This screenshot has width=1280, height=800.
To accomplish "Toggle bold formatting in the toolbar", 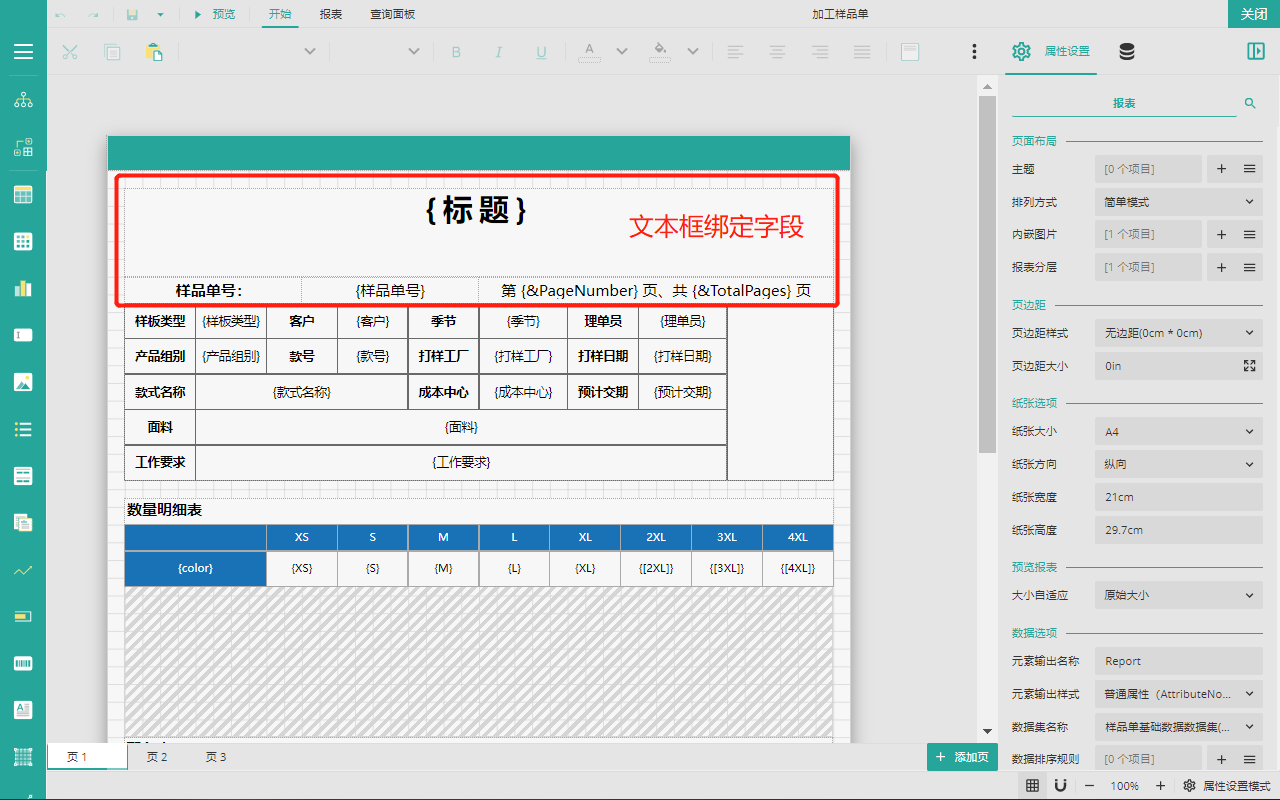I will tap(456, 52).
